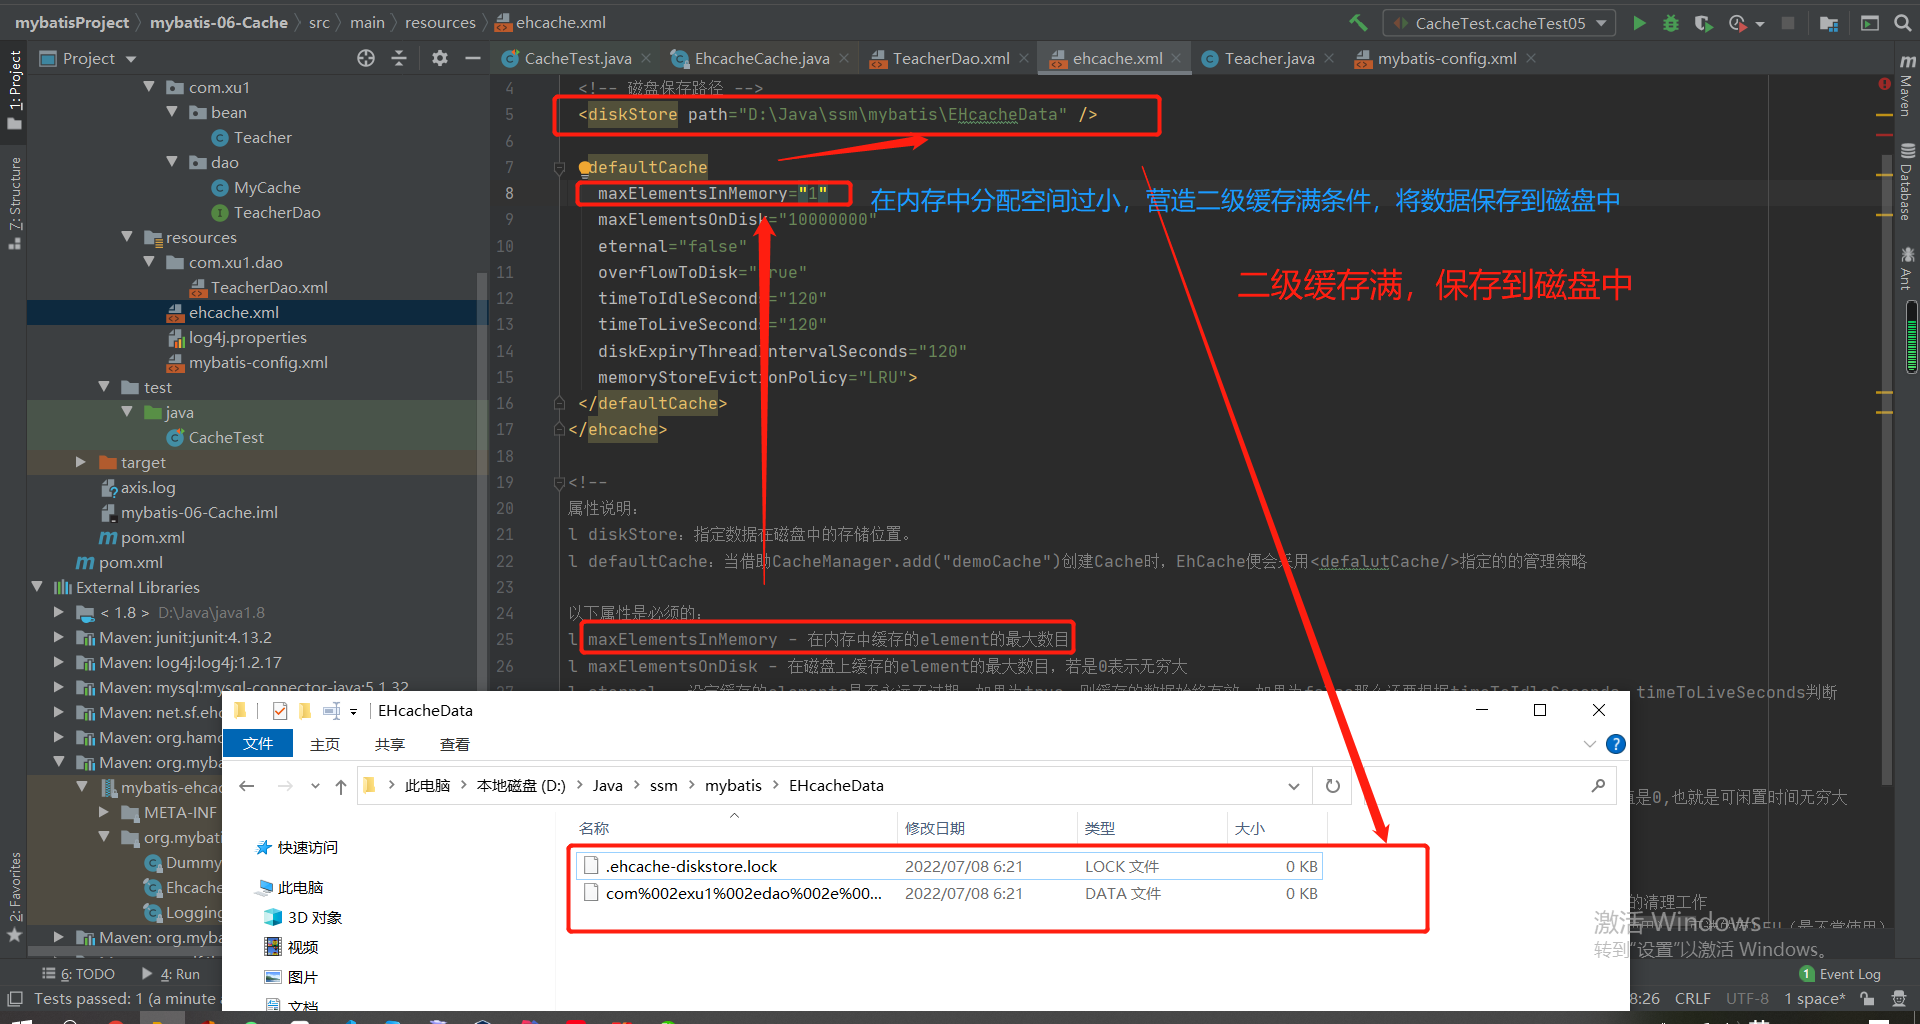Collapse External Libraries node

point(36,587)
